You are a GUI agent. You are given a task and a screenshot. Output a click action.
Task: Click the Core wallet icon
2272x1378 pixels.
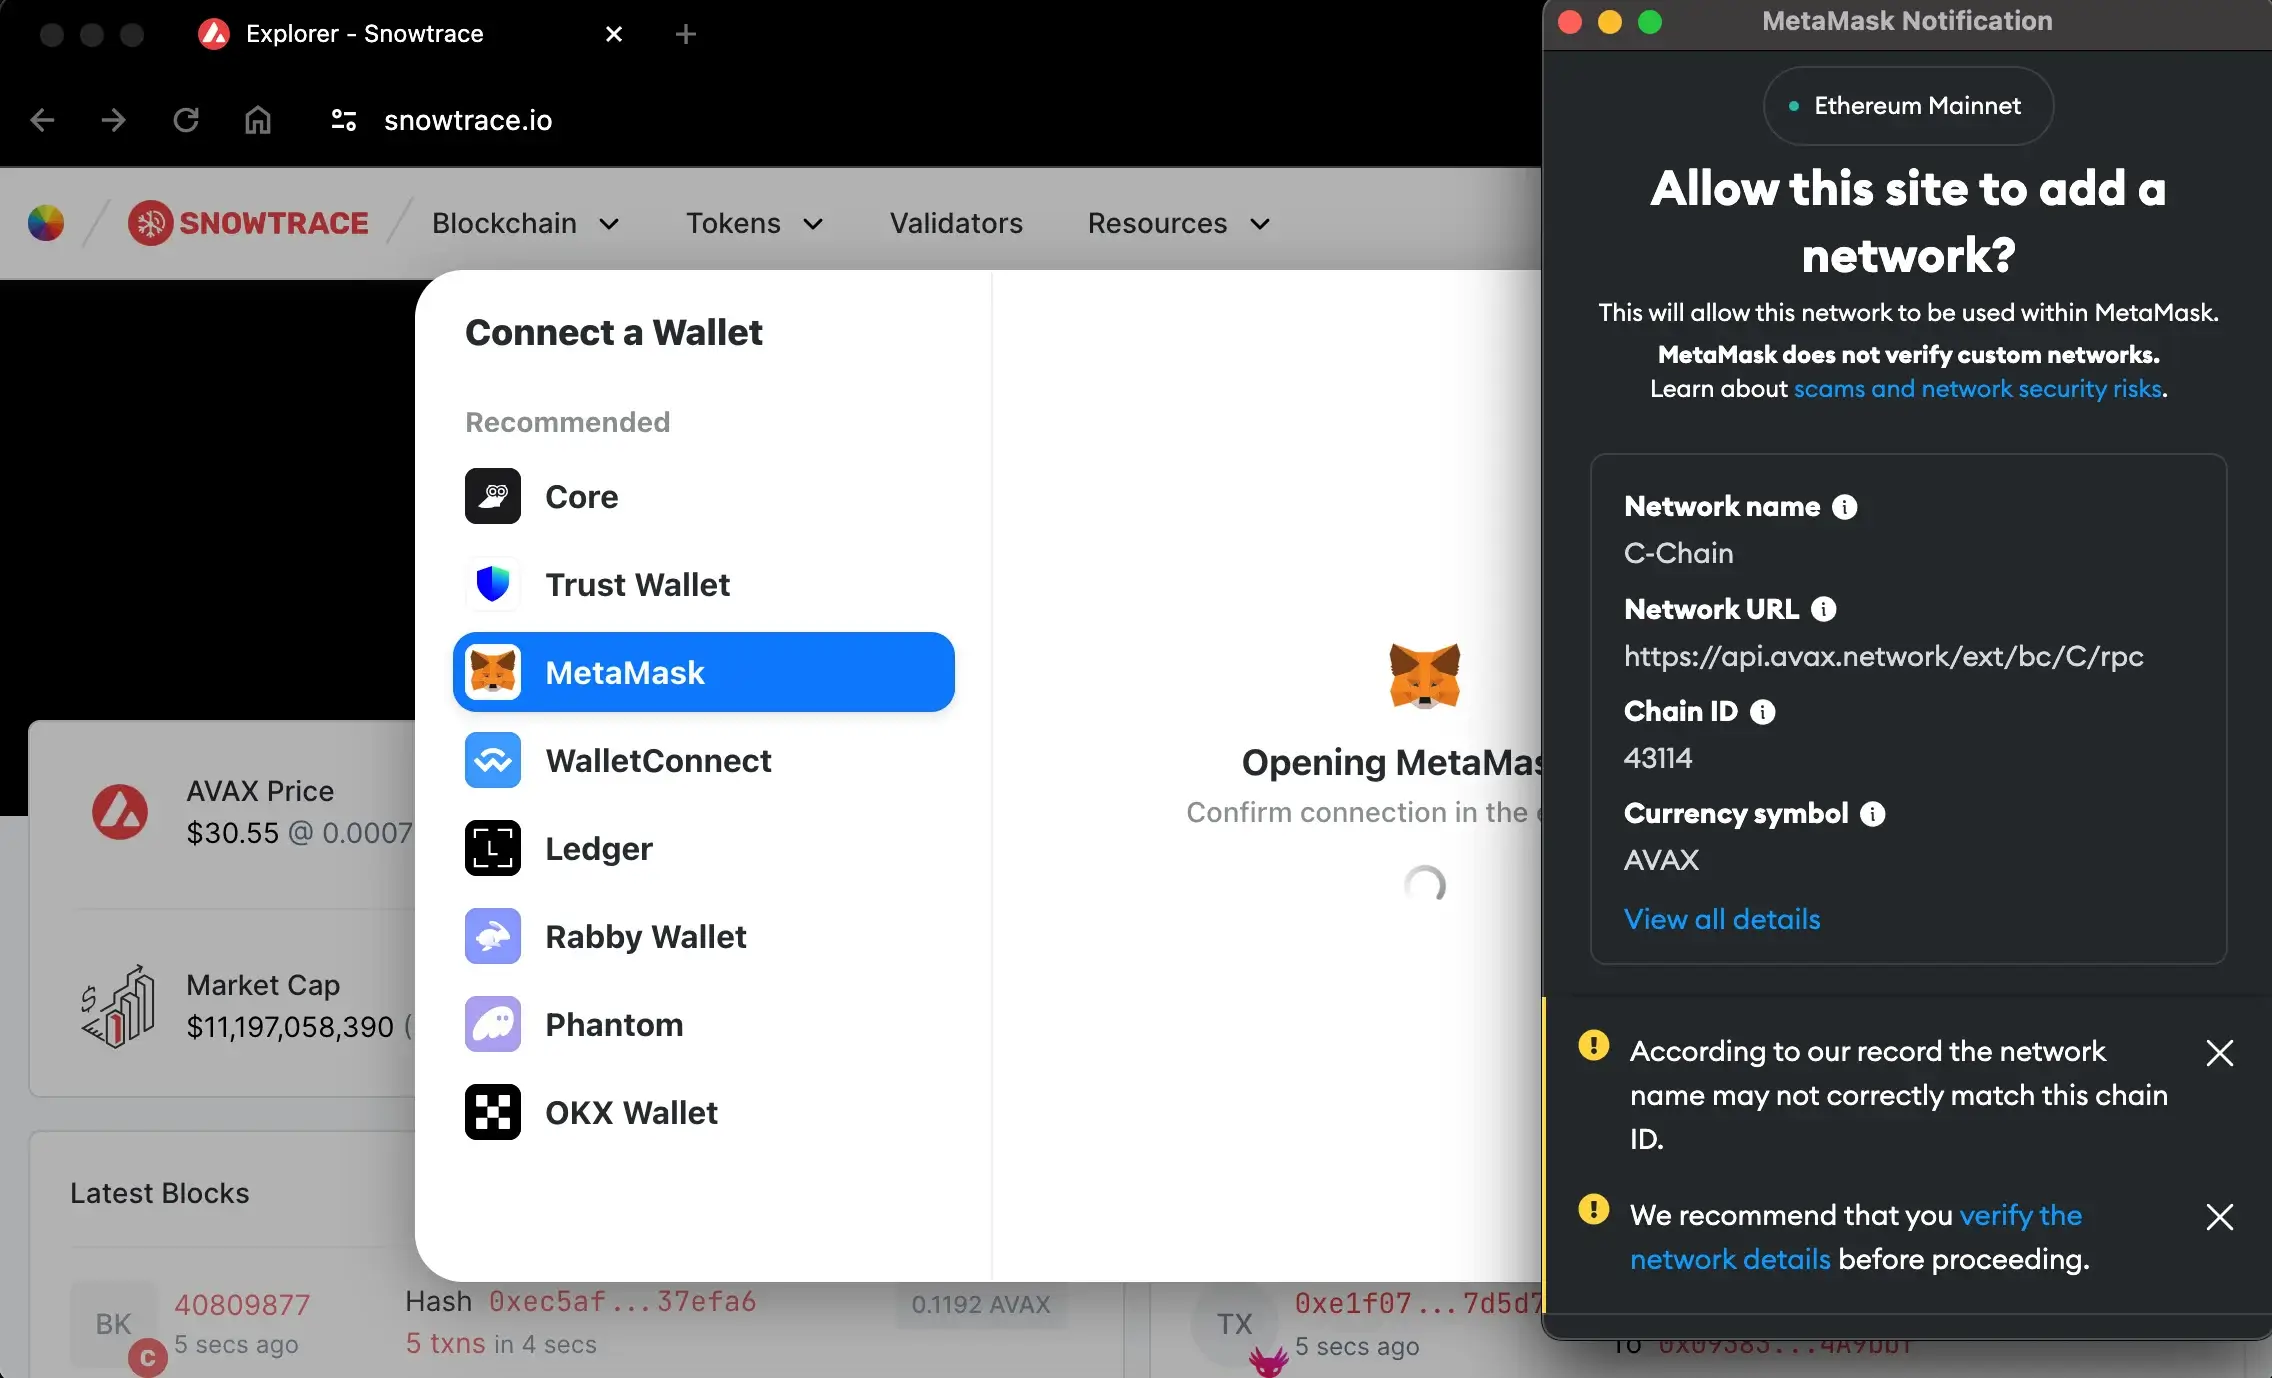(x=493, y=495)
